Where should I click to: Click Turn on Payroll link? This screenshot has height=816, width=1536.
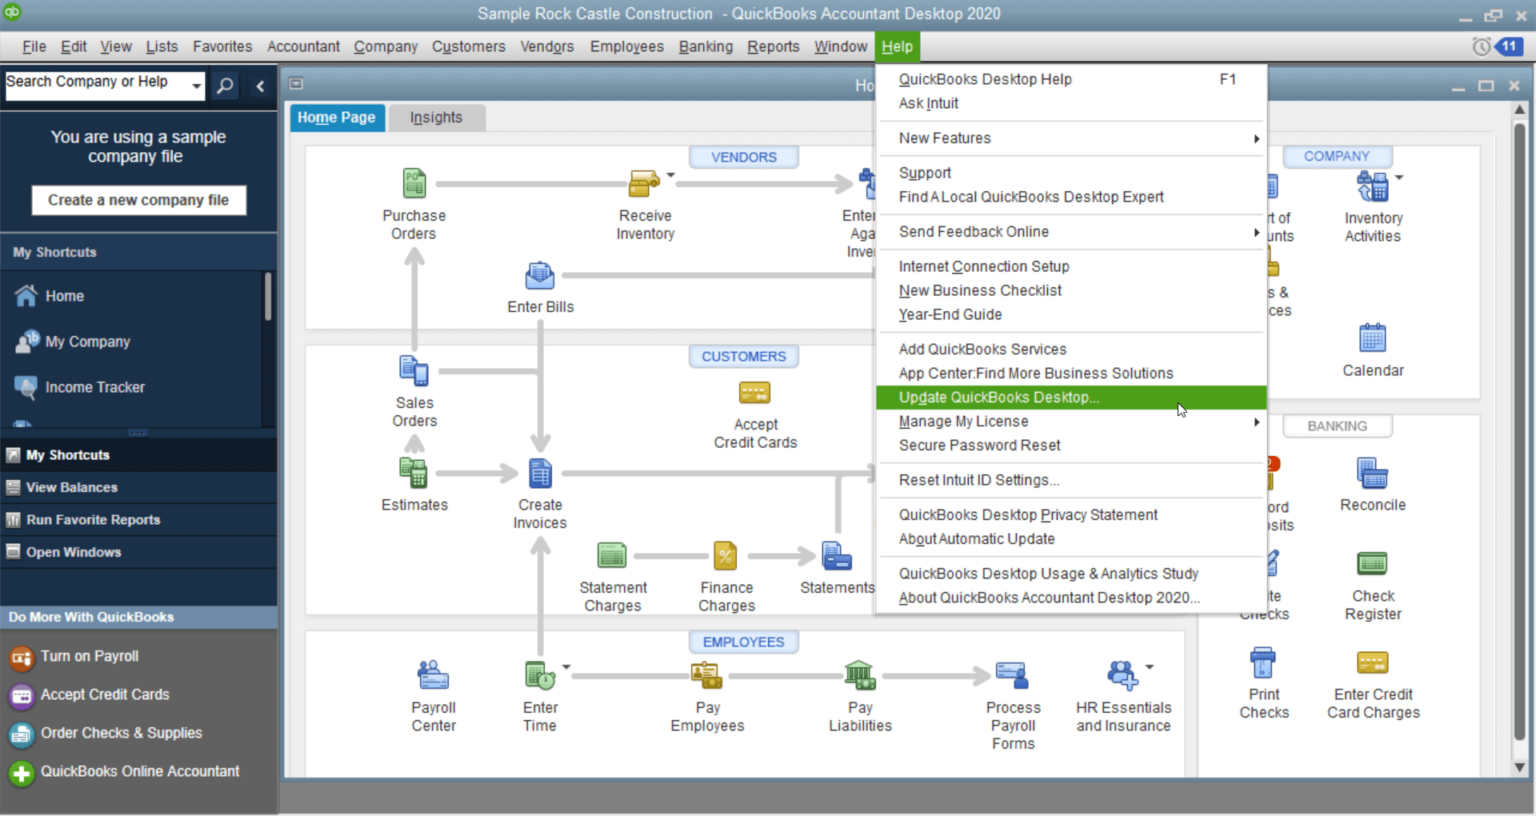tap(89, 657)
